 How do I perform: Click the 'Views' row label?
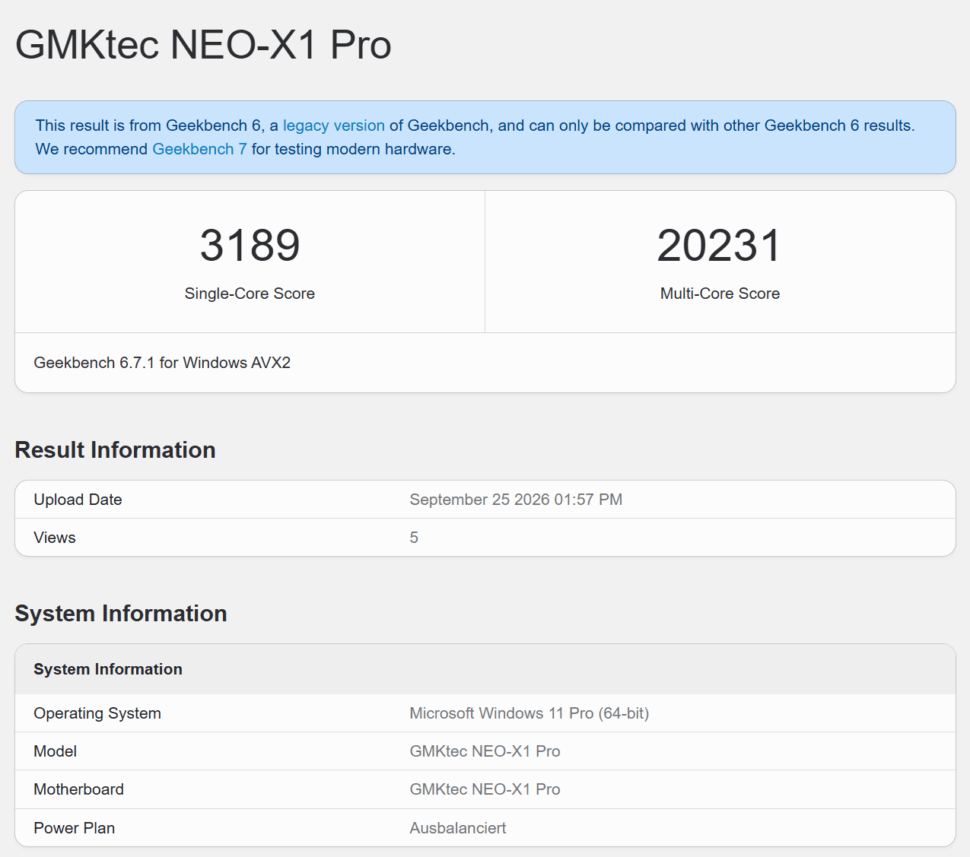click(54, 537)
